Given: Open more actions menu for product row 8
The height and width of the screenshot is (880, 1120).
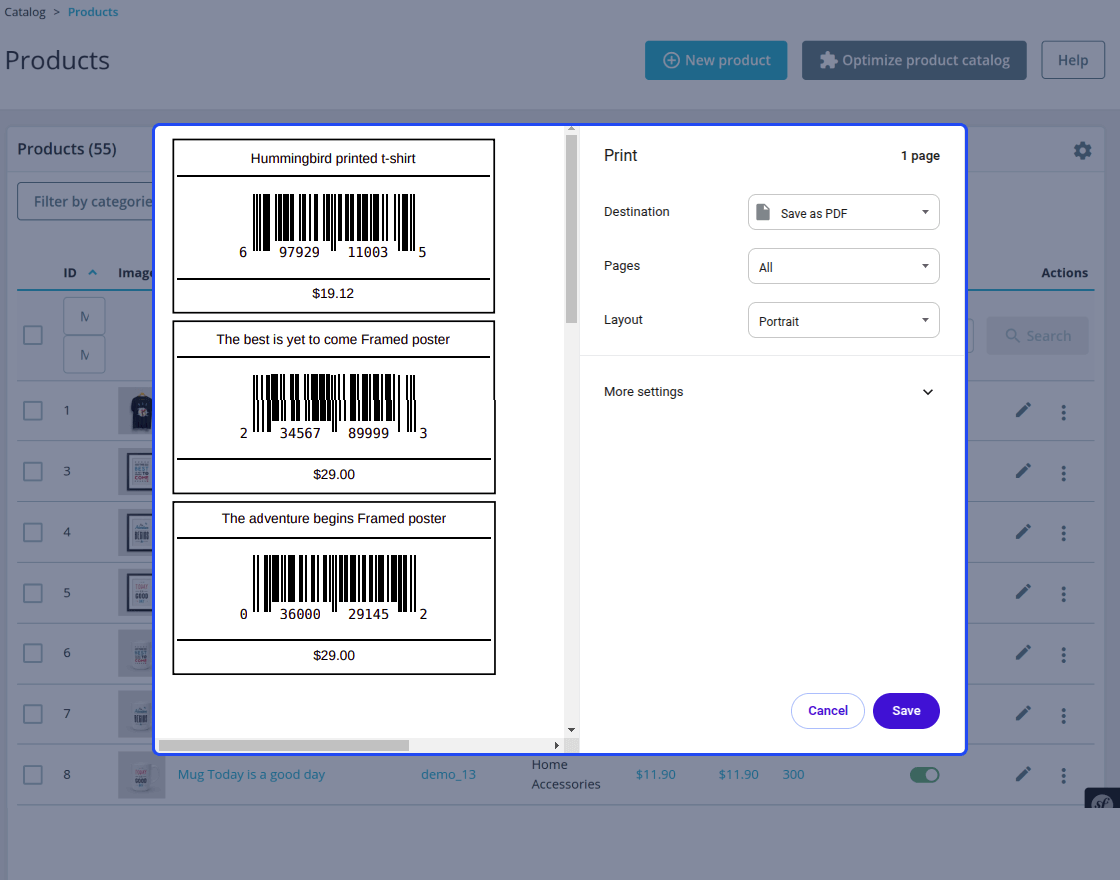Looking at the screenshot, I should click(1064, 776).
